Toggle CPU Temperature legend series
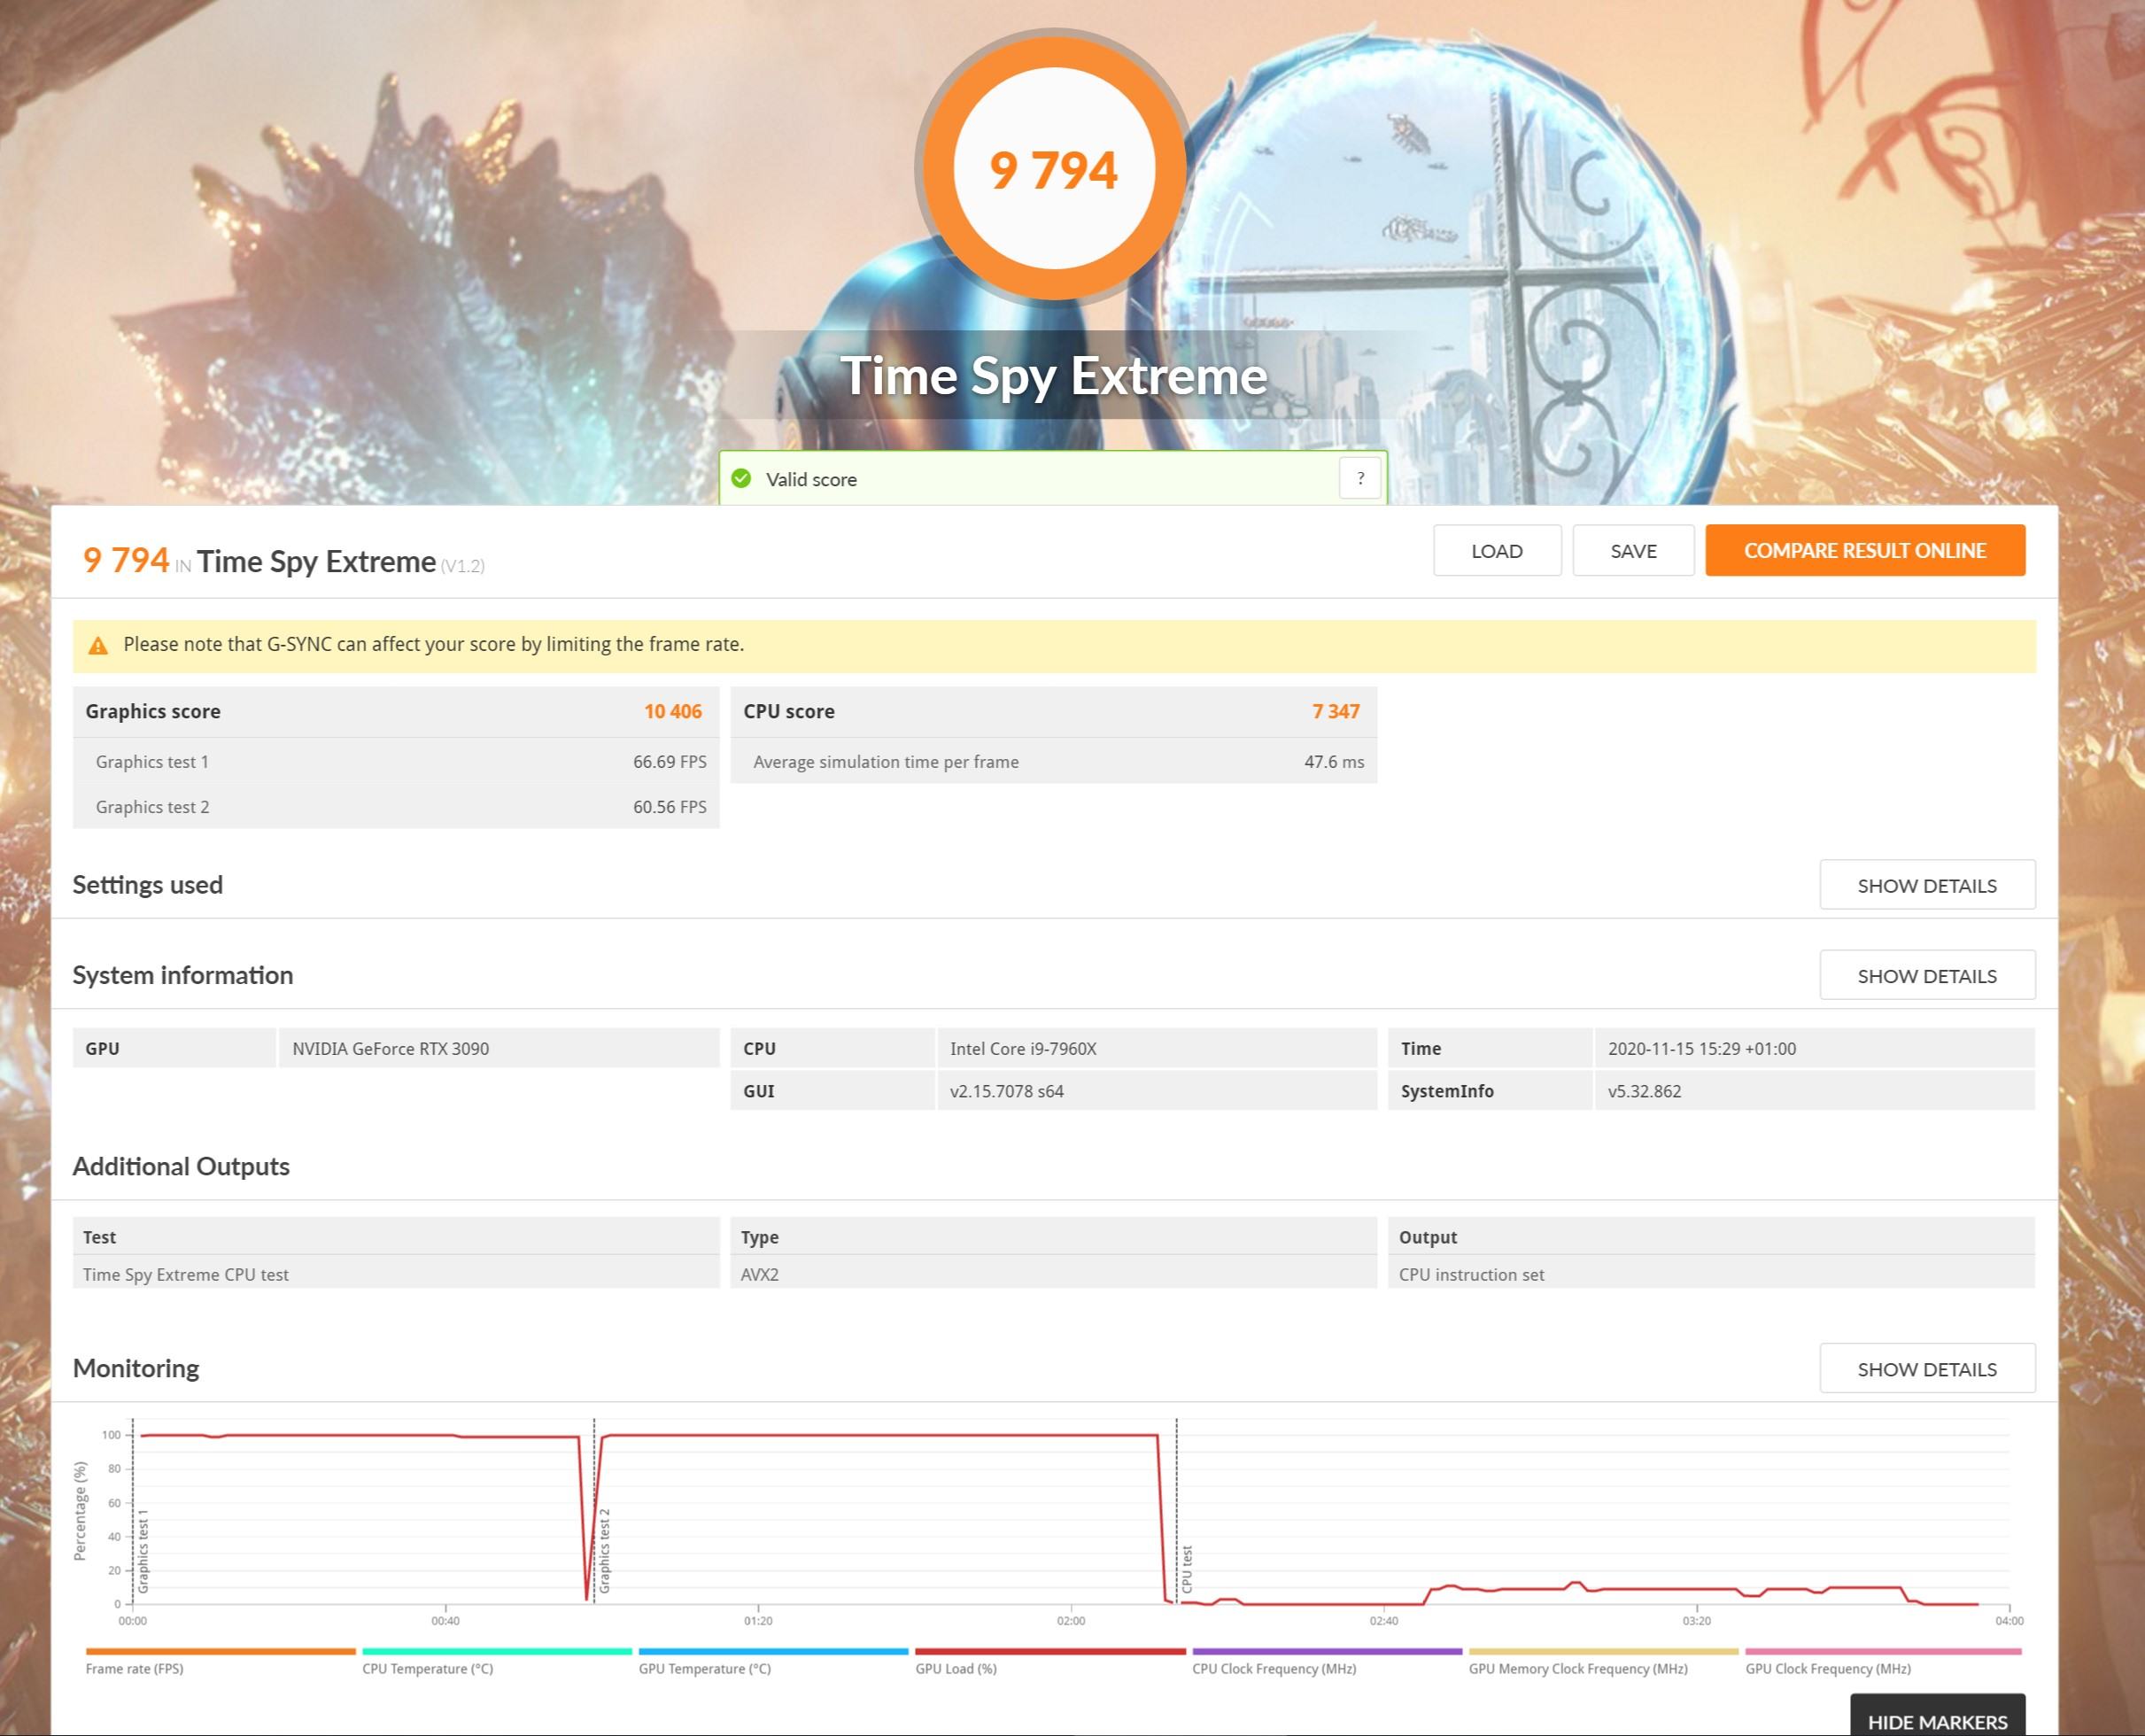Image resolution: width=2145 pixels, height=1736 pixels. 427,1668
